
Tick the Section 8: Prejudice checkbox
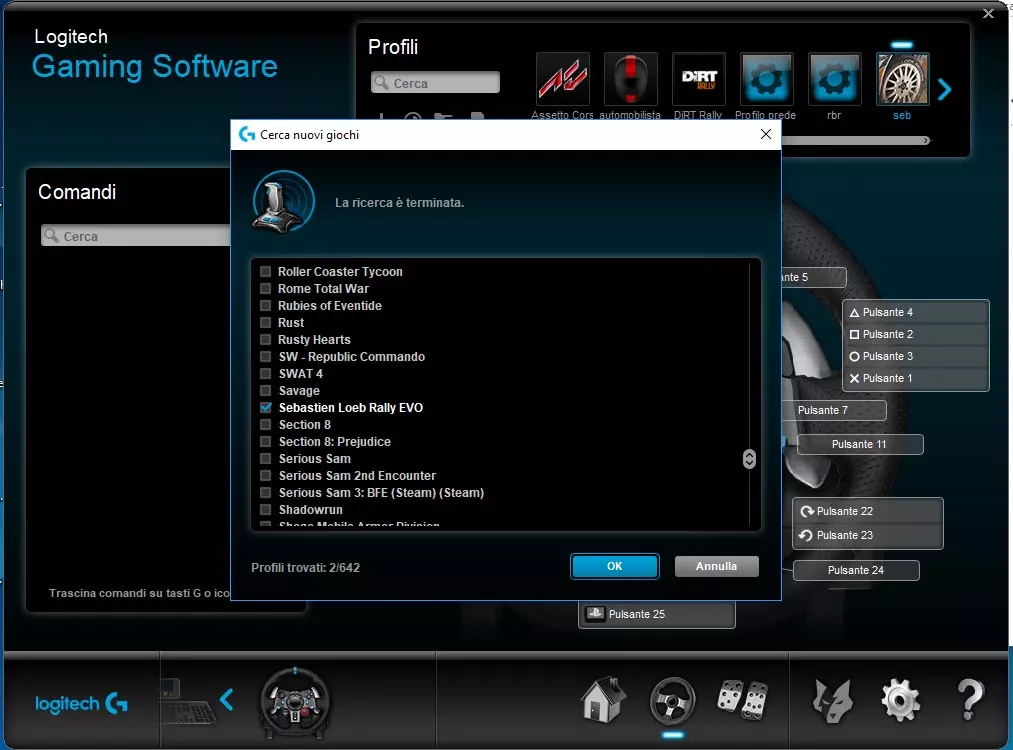266,441
